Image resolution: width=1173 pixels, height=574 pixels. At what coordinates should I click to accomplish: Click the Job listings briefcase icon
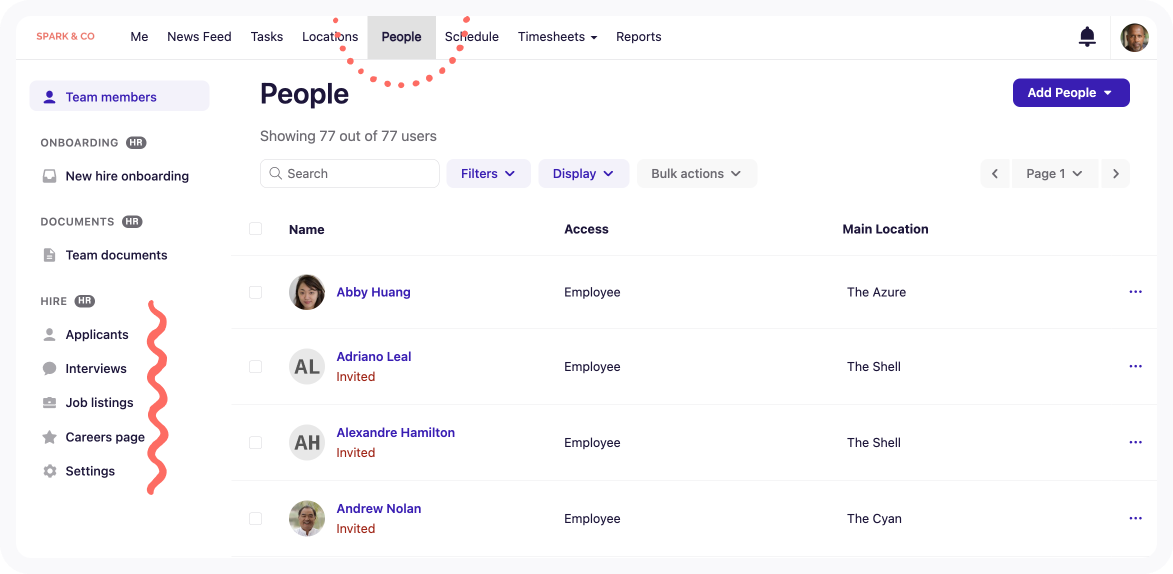coord(49,403)
